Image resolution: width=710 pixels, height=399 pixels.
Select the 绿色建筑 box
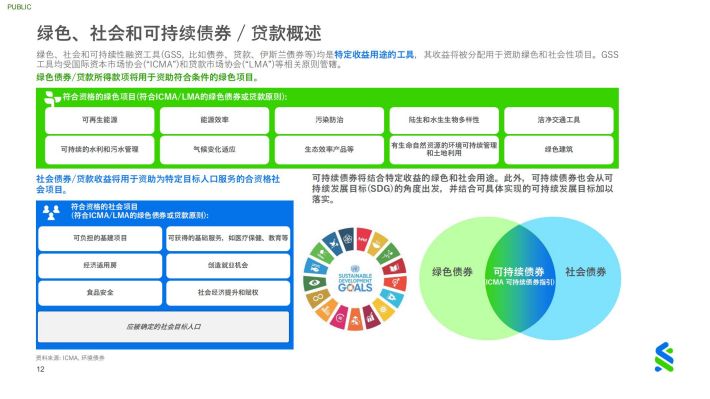[x=559, y=149]
